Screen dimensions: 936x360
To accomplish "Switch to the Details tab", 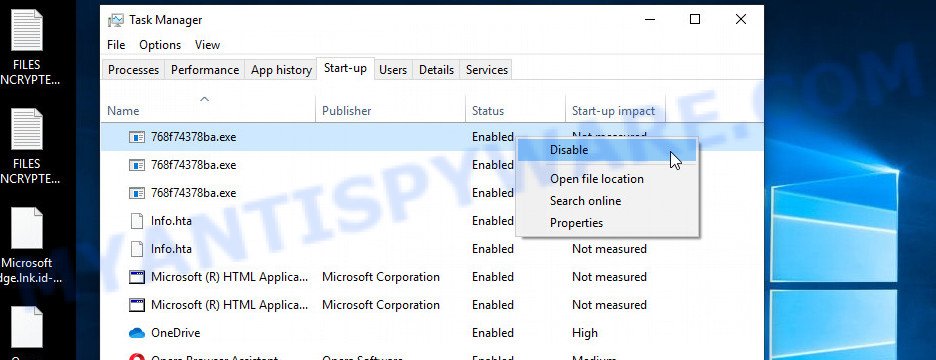I will 436,70.
